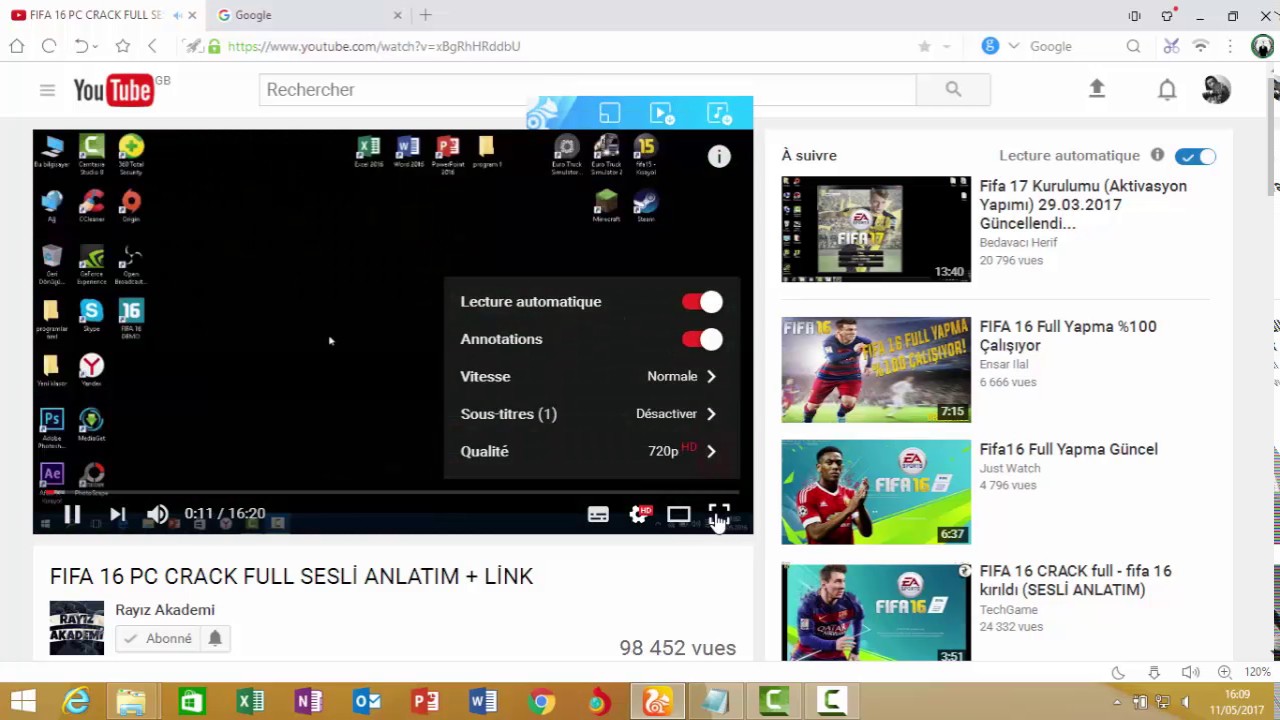Open Fifa16 Full Yapma Güncel video title
Screen dimensions: 1280x720
coord(1068,450)
